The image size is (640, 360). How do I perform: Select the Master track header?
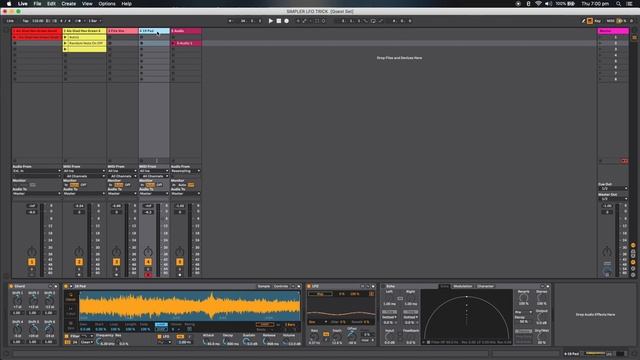tap(613, 31)
